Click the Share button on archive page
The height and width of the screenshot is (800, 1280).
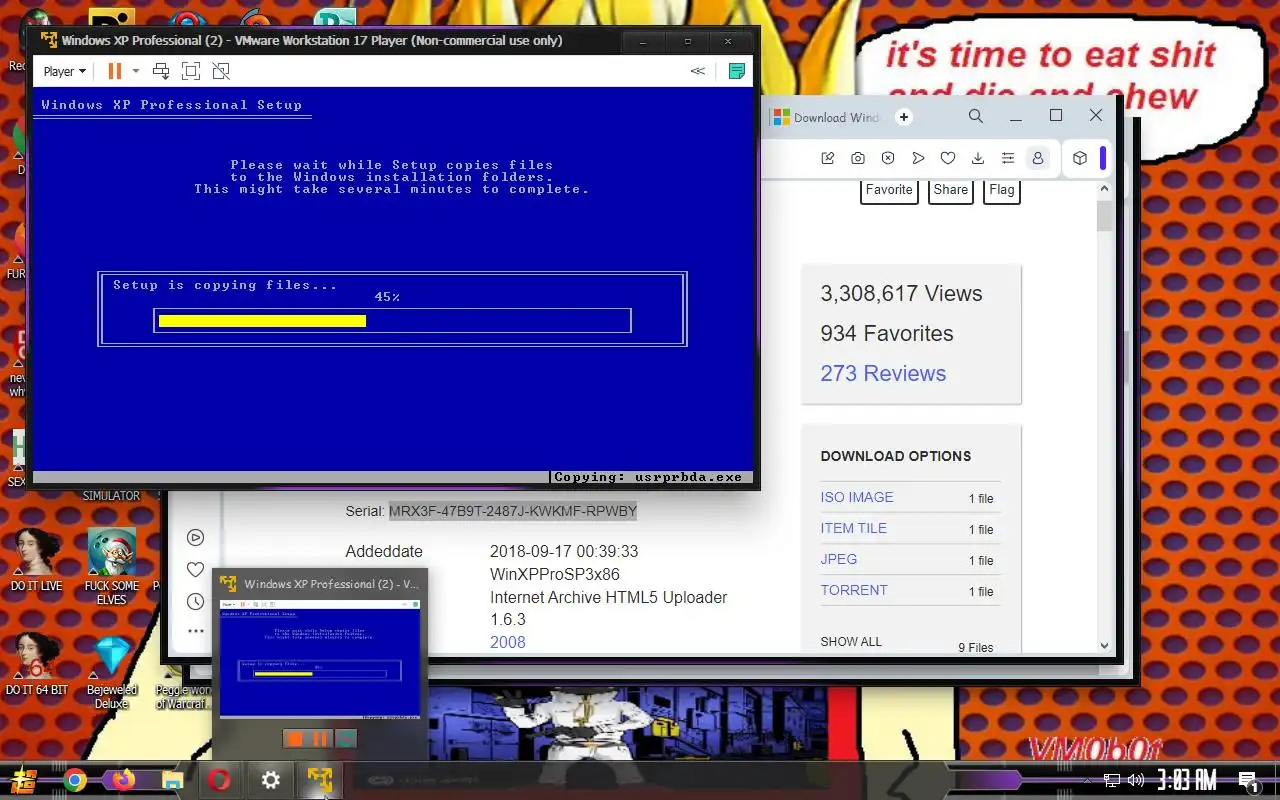click(x=951, y=190)
